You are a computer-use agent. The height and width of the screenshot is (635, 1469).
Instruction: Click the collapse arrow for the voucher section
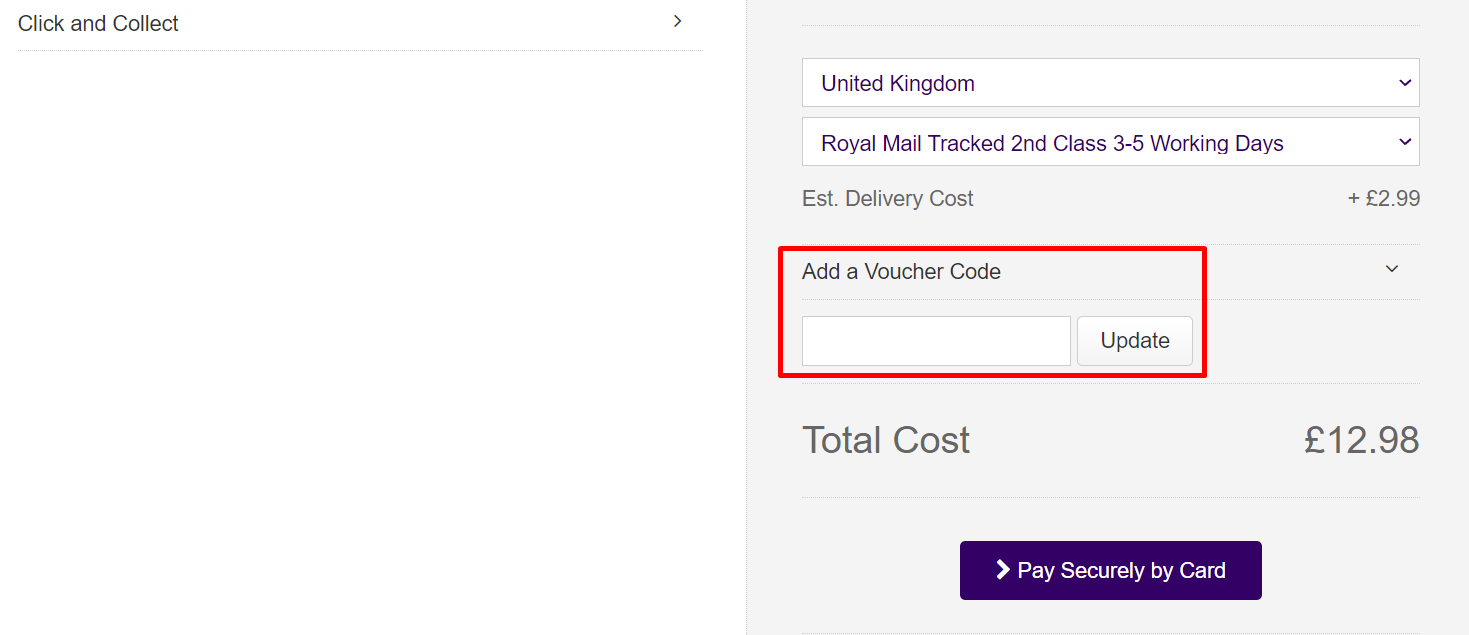[1391, 268]
